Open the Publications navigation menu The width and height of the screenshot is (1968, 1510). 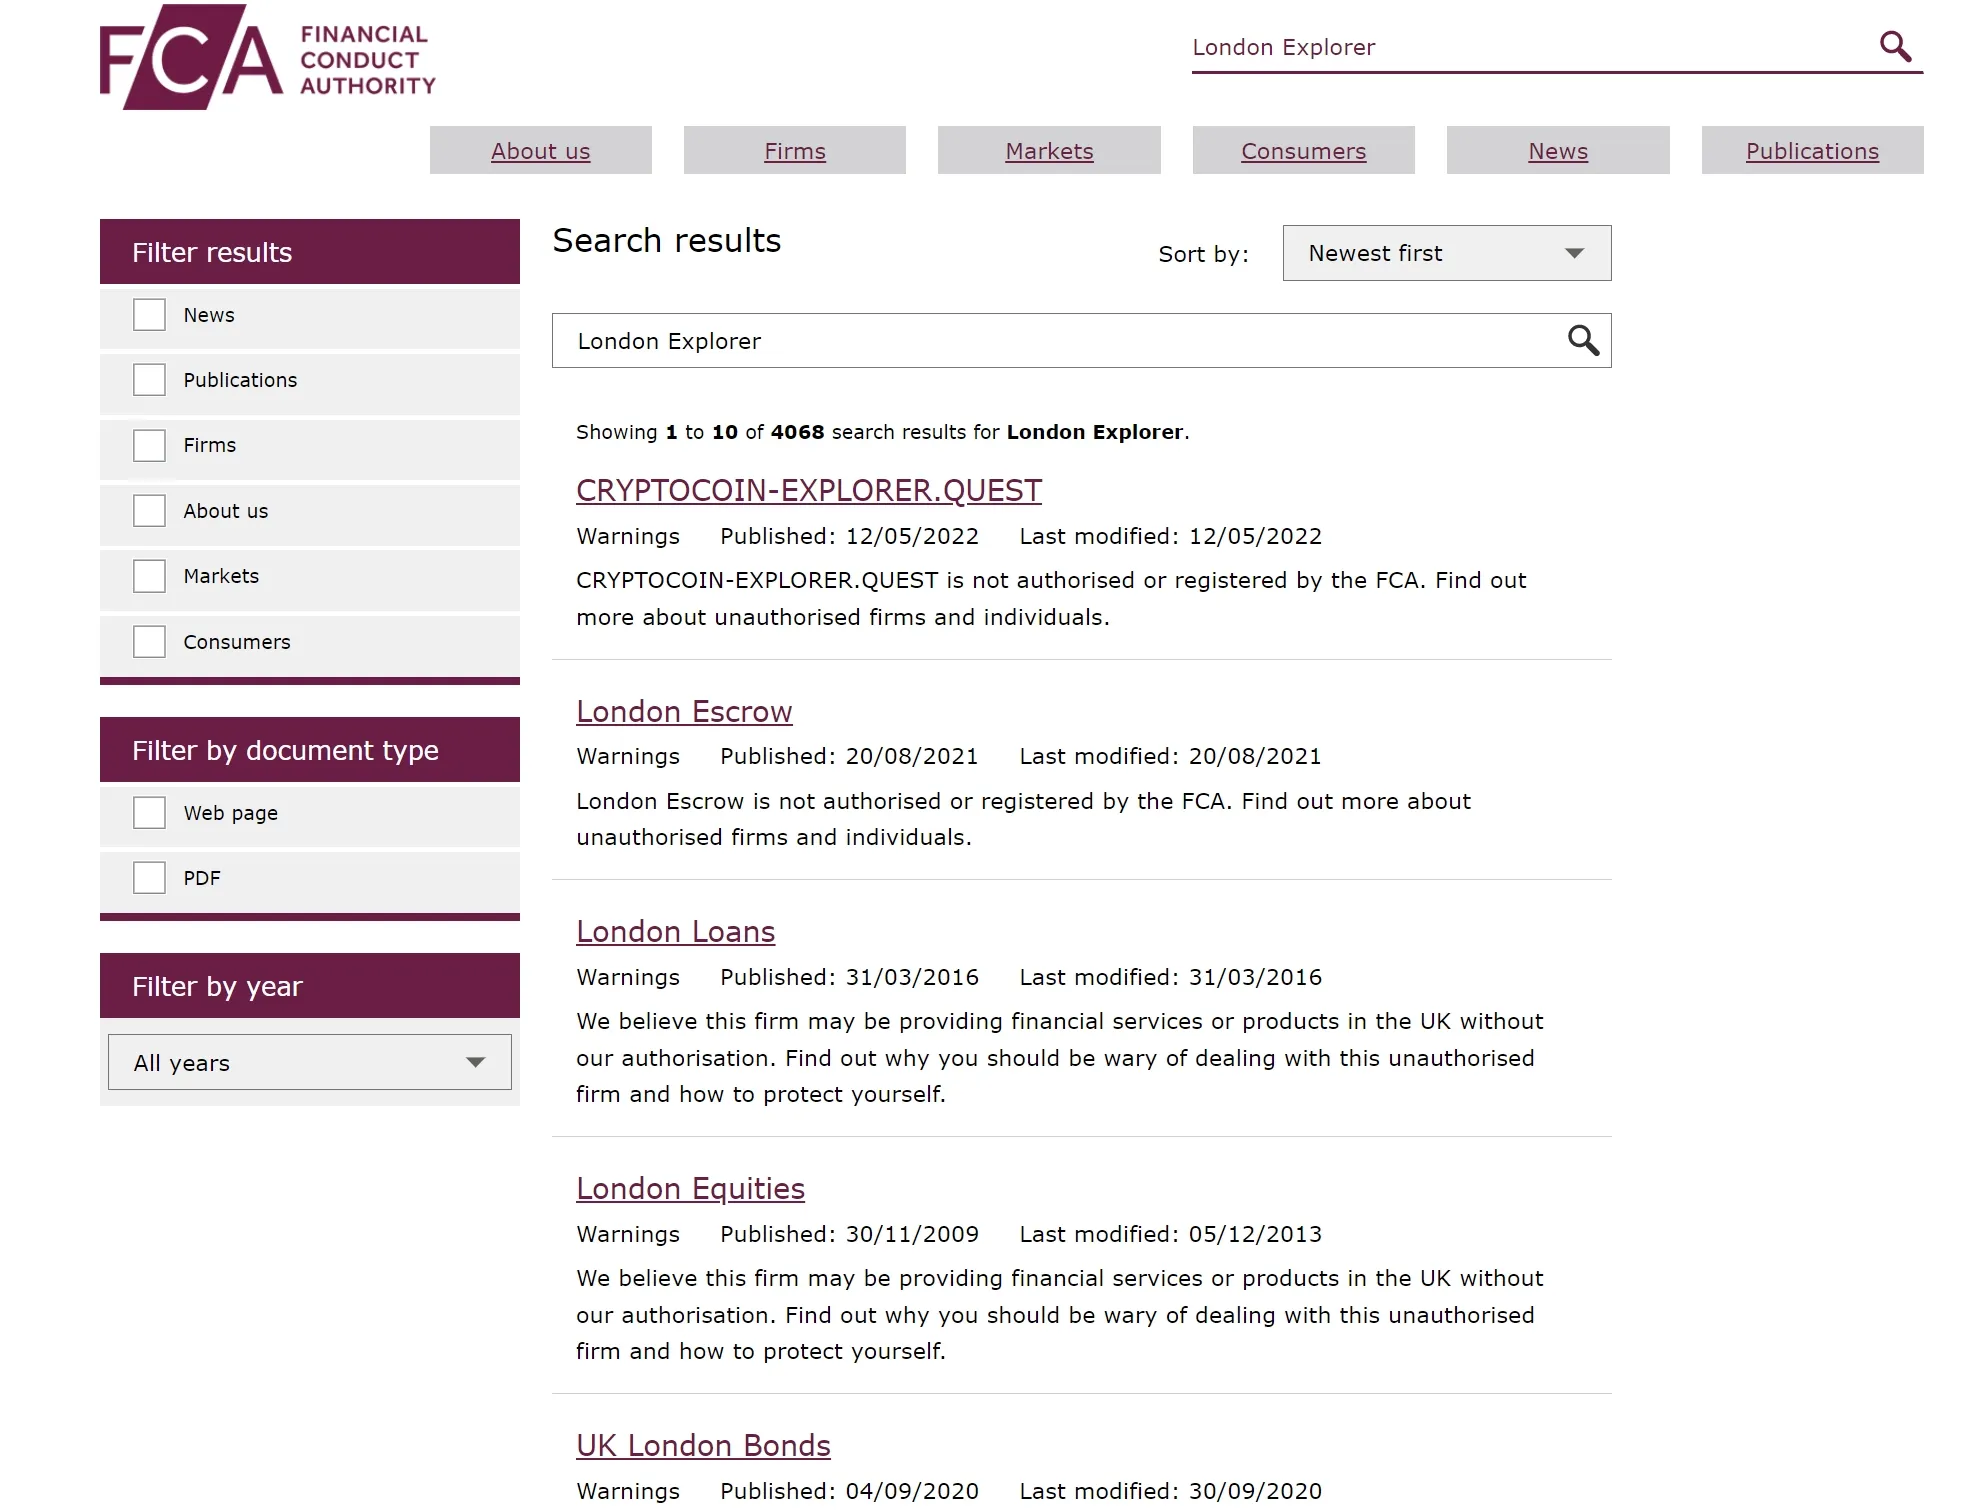pyautogui.click(x=1812, y=150)
